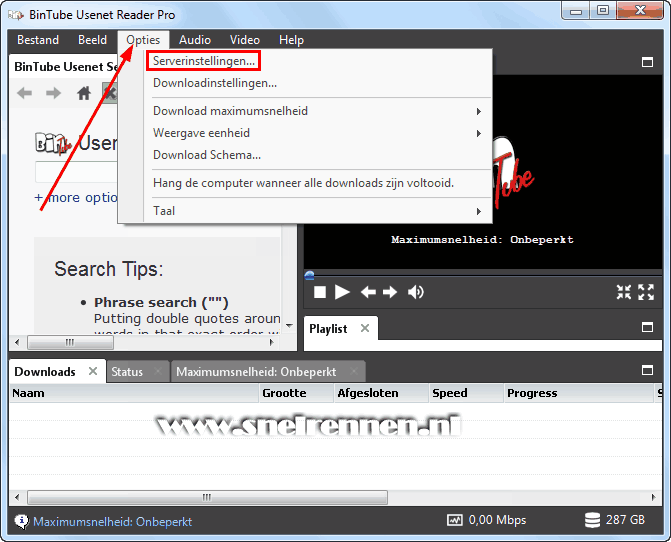Close the Downloads tab
This screenshot has width=671, height=542.
tap(93, 371)
